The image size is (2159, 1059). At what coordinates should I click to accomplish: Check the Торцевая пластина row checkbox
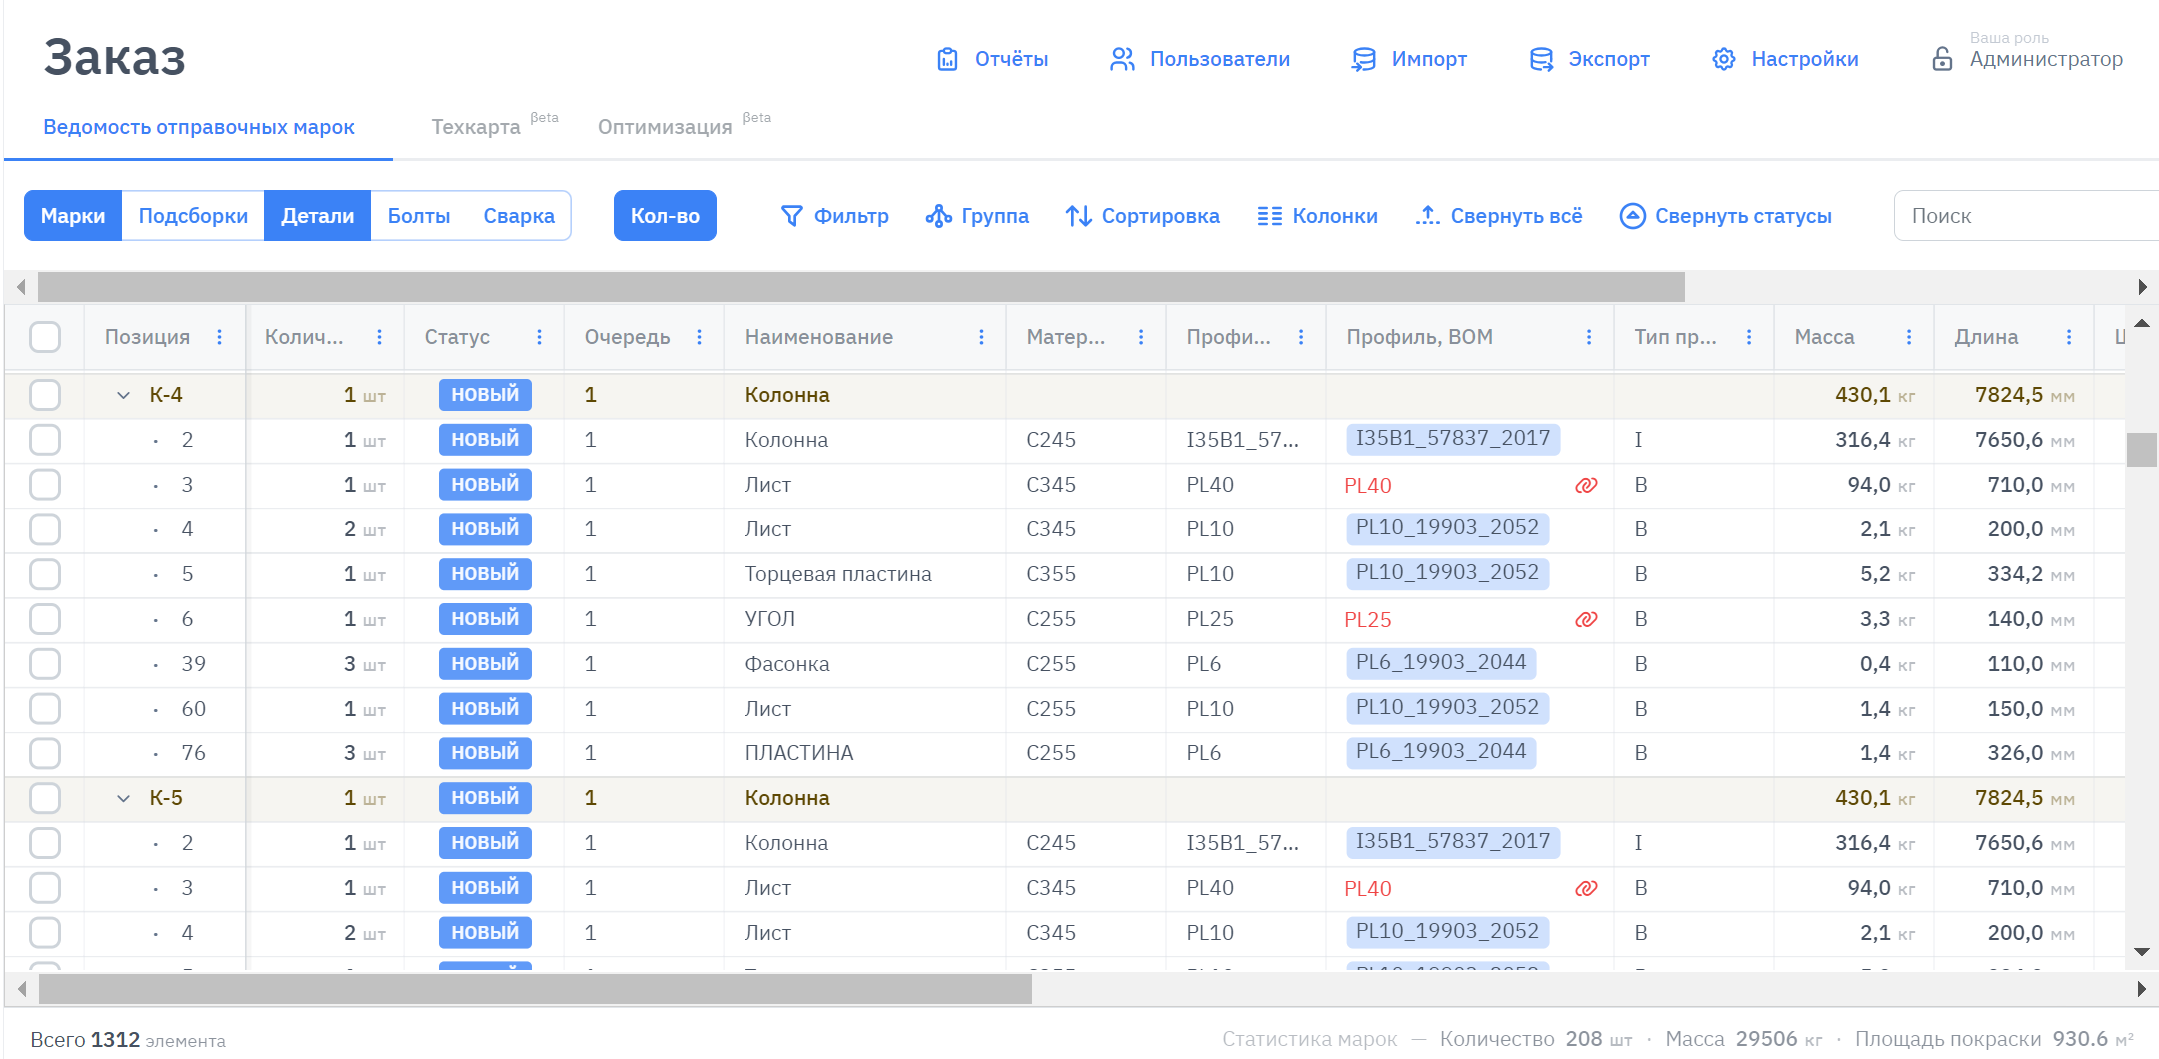coord(45,574)
